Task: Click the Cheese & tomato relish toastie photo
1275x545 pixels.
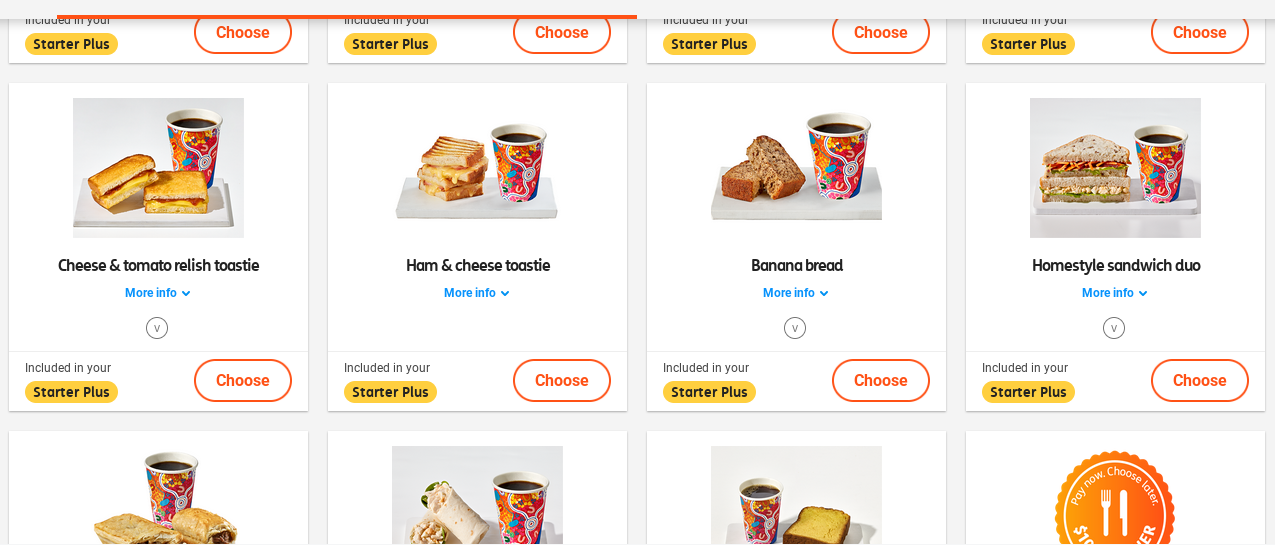Action: 158,168
